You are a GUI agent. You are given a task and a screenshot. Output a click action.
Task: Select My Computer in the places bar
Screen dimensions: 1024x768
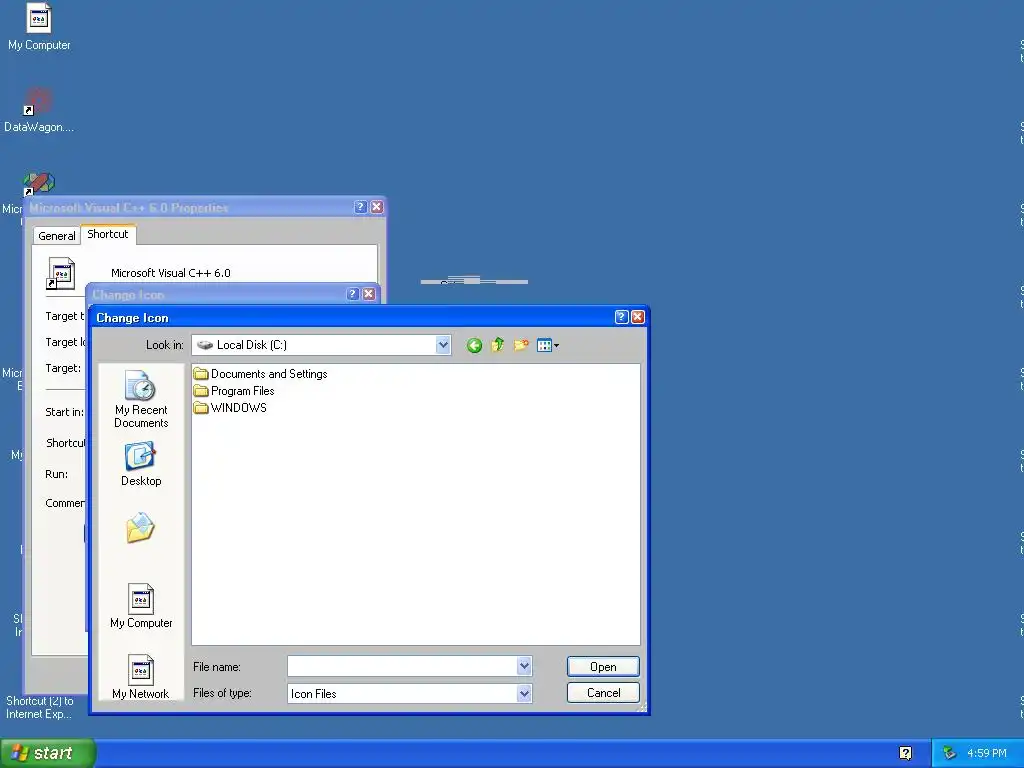141,606
